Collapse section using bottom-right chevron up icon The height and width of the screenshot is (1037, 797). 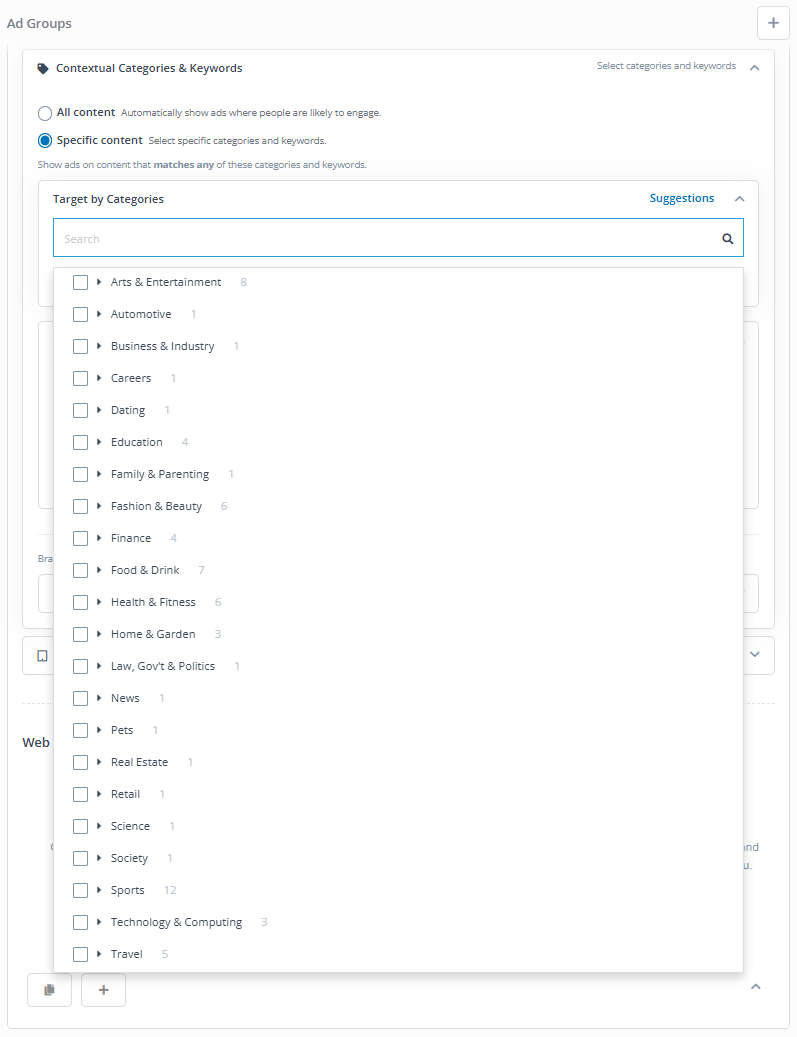(x=755, y=987)
